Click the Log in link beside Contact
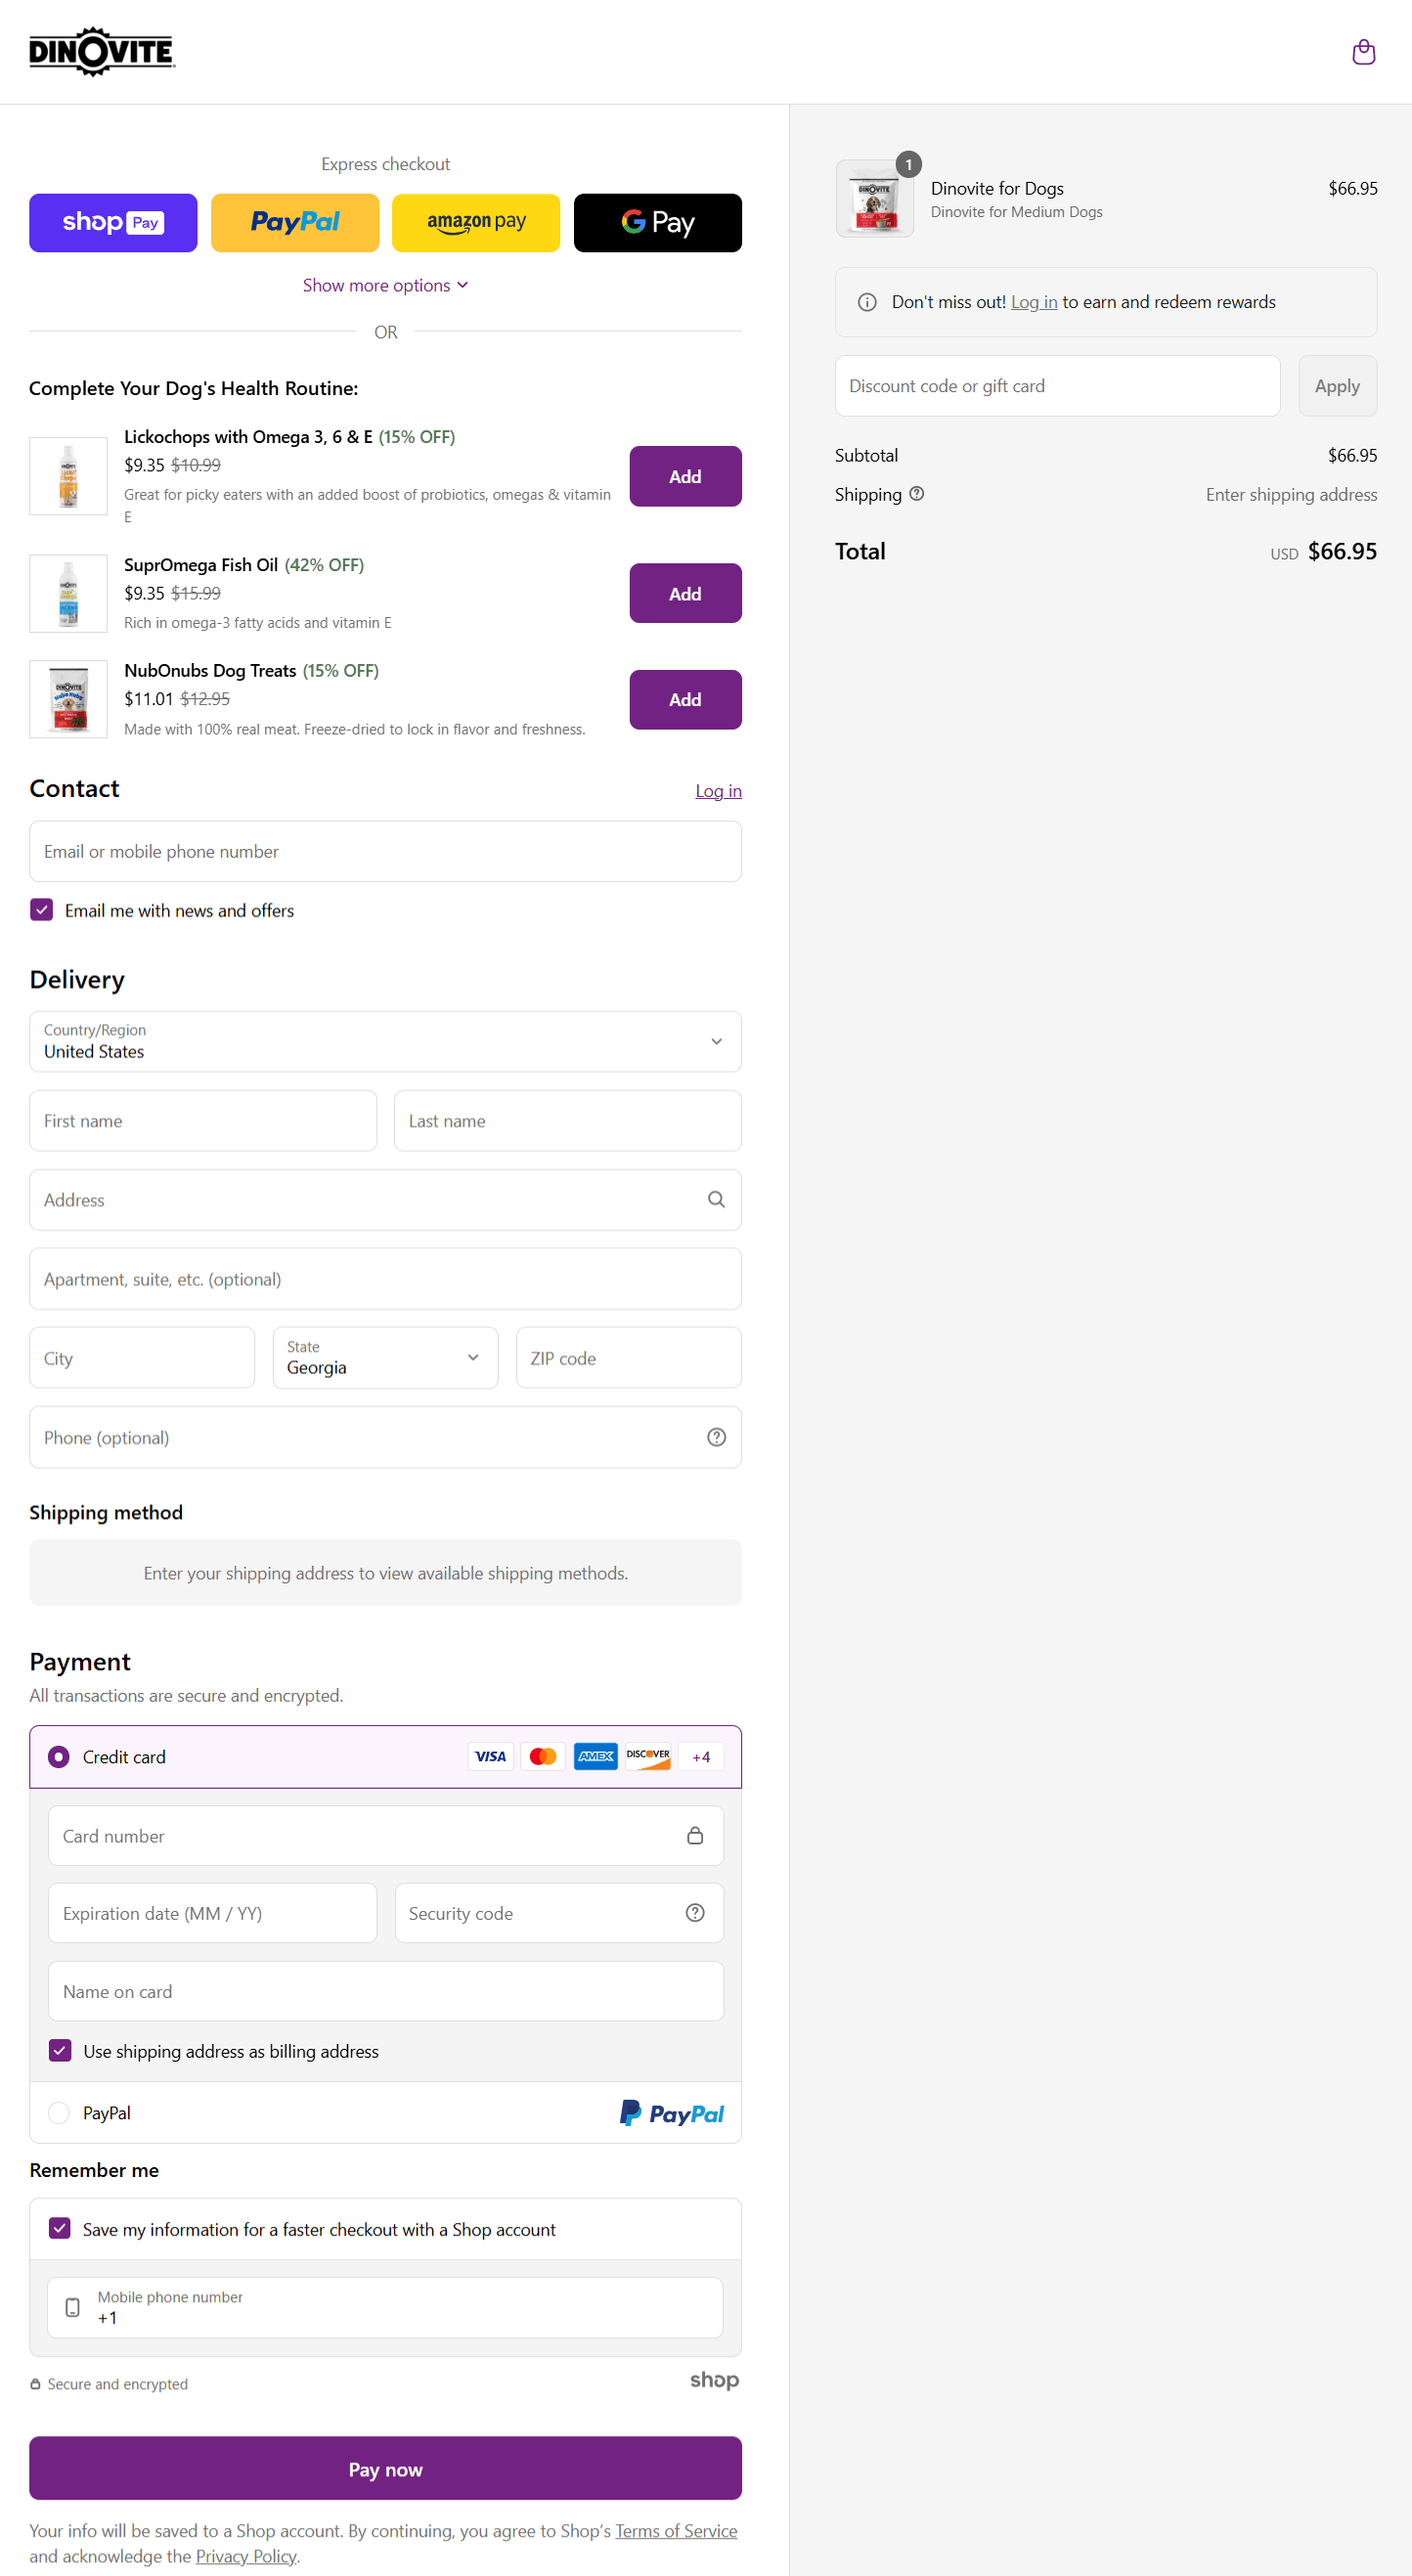 718,791
